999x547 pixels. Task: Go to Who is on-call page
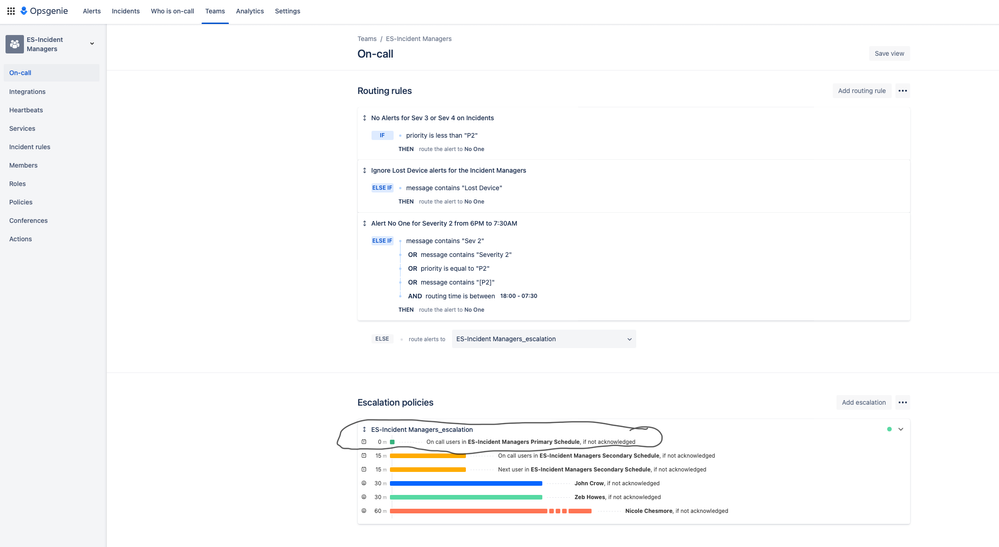172,11
